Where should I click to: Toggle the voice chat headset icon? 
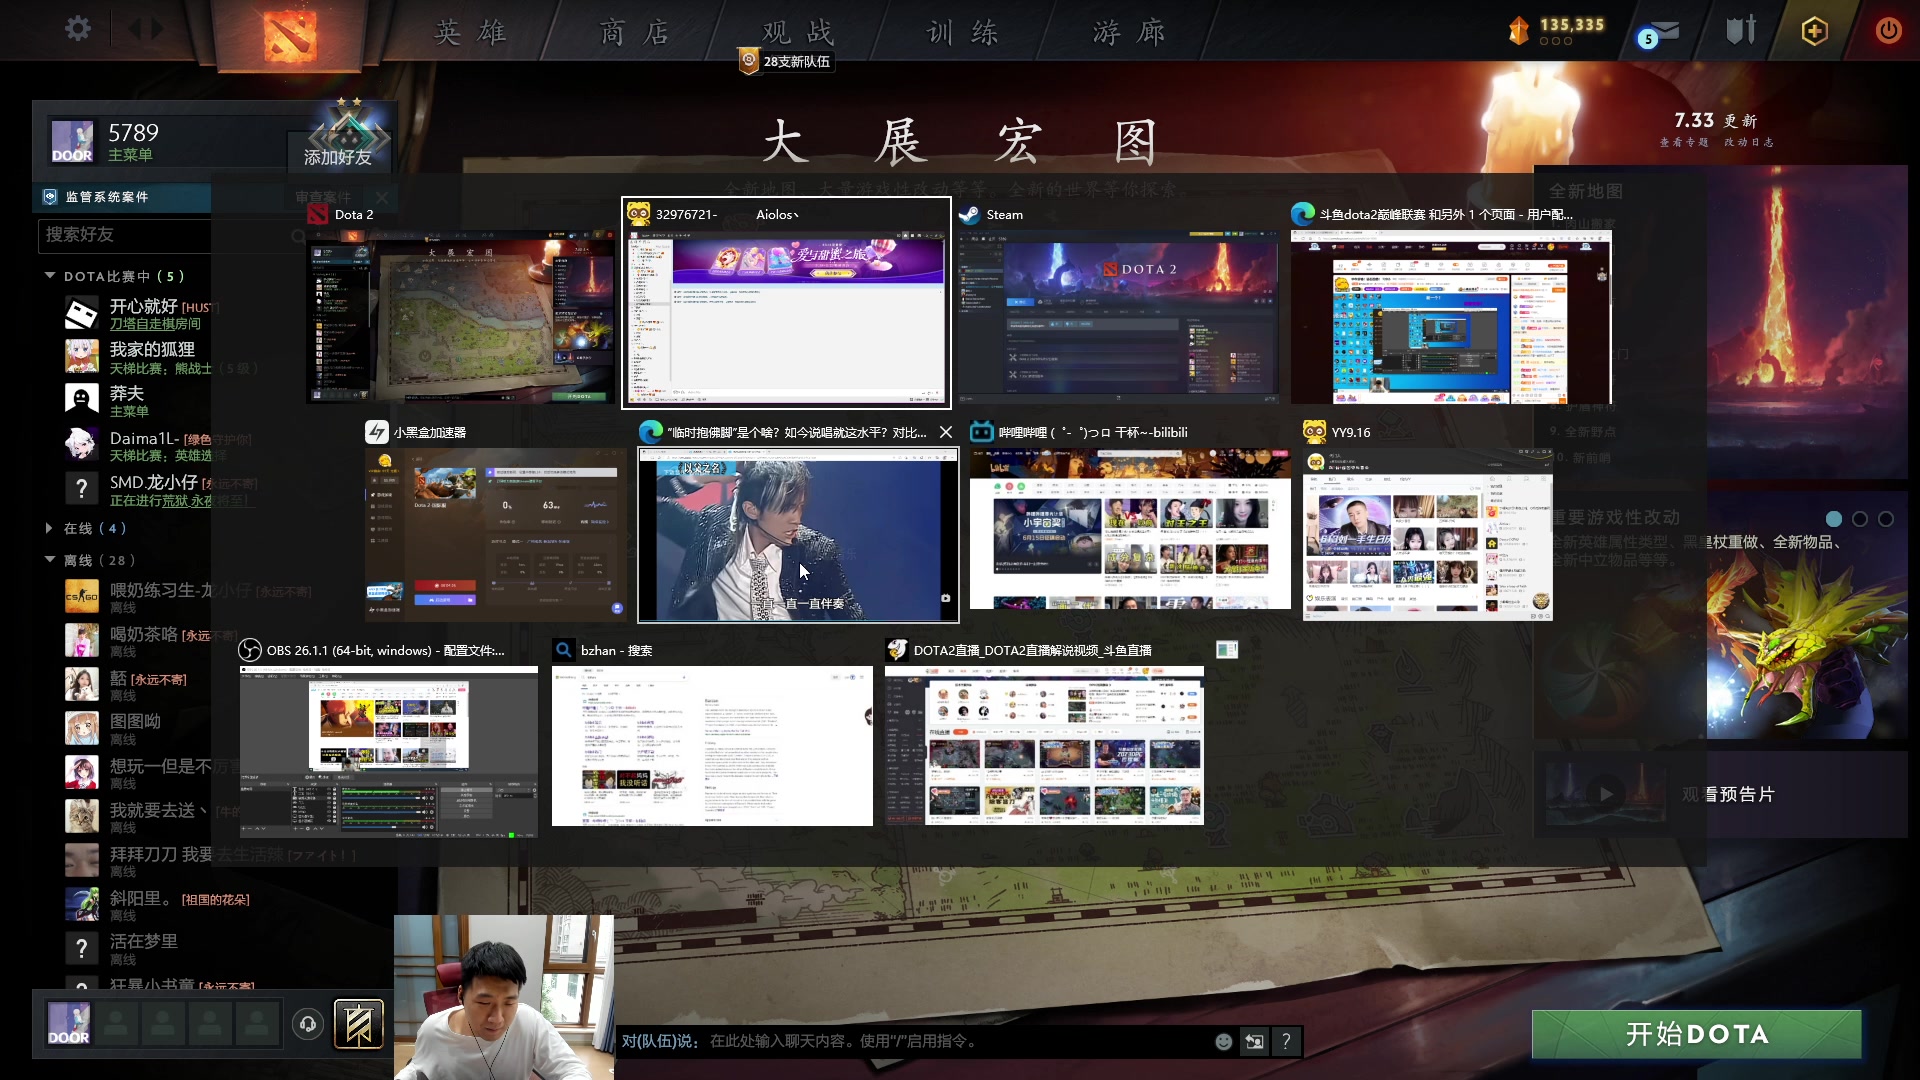click(x=308, y=1024)
